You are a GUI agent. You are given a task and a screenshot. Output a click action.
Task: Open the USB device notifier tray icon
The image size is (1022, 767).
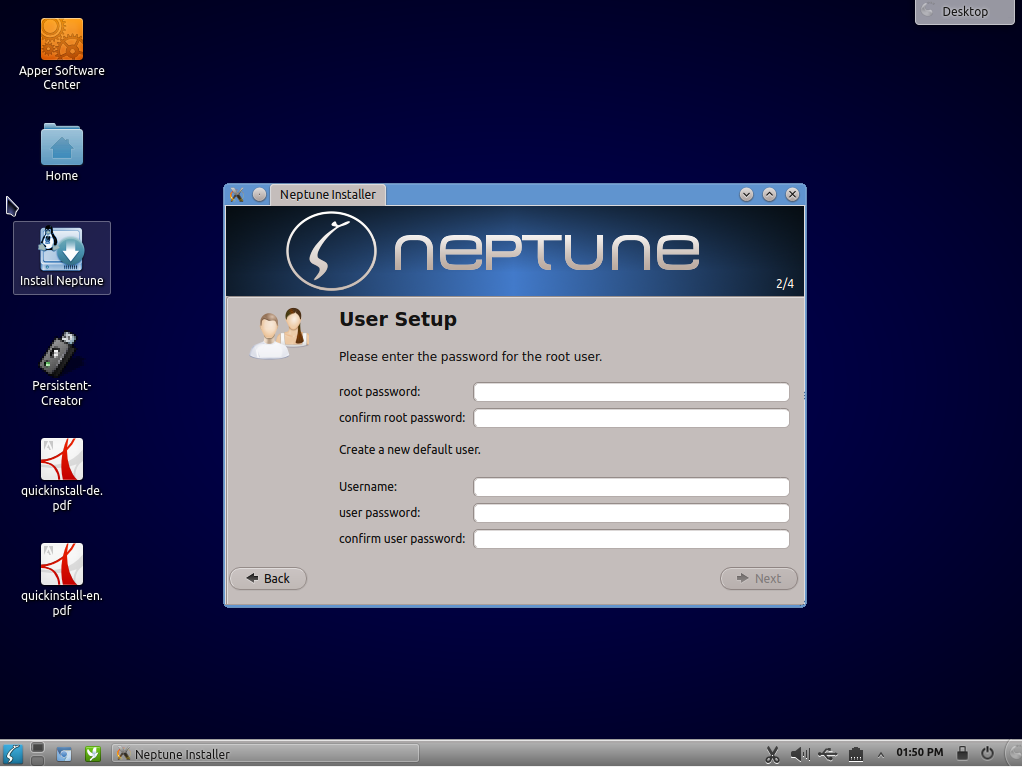[x=828, y=755]
